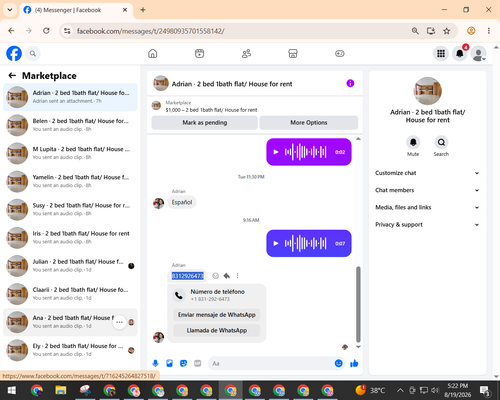This screenshot has height=400, width=500.
Task: Open File Explorer from taskbar
Action: click(61, 390)
